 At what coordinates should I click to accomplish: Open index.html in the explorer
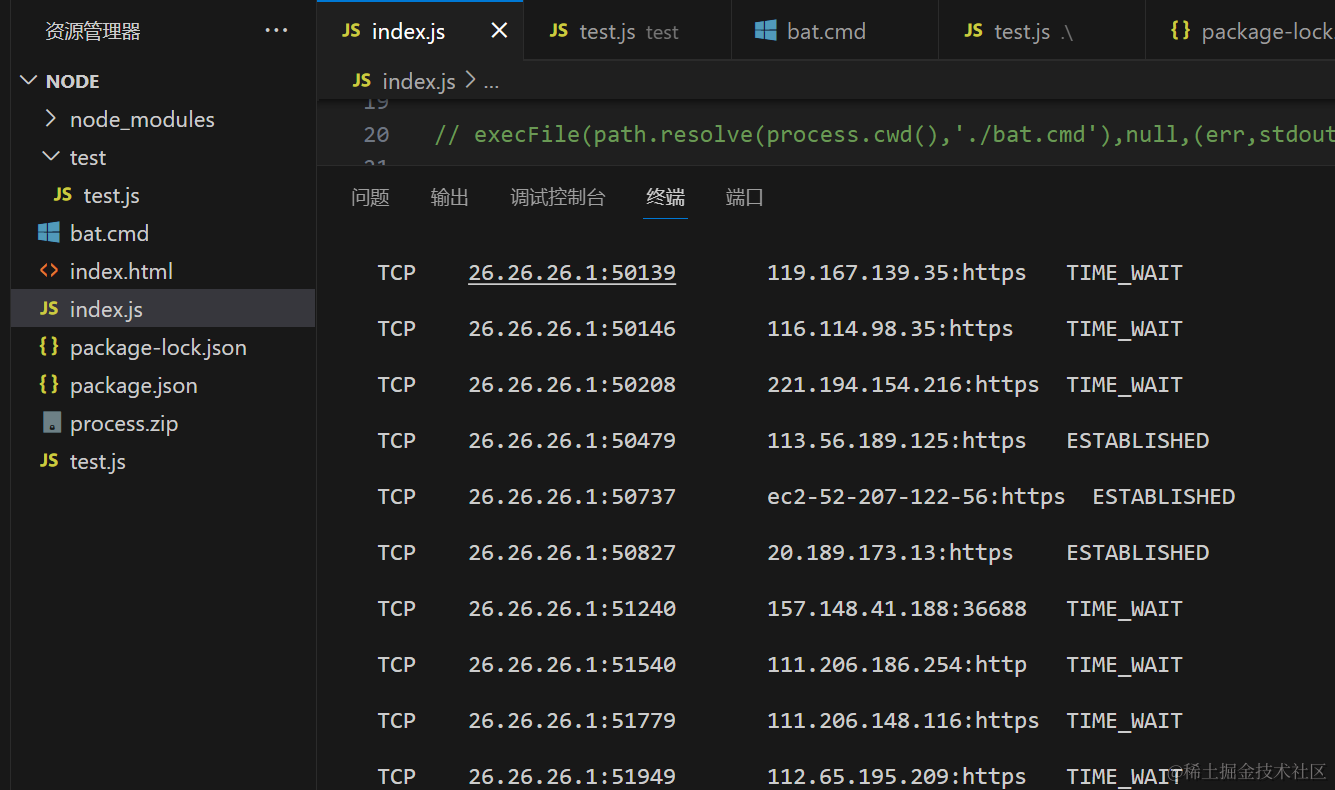coord(163,271)
